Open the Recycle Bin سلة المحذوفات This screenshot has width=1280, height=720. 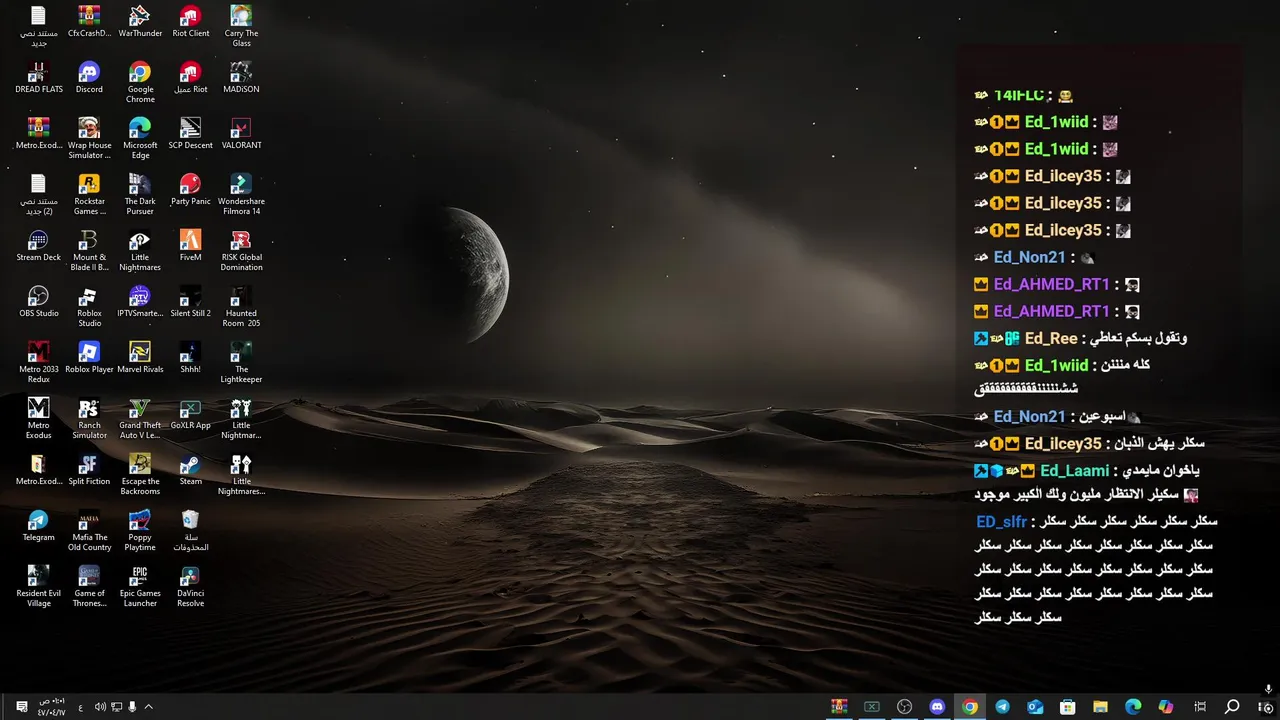[190, 531]
